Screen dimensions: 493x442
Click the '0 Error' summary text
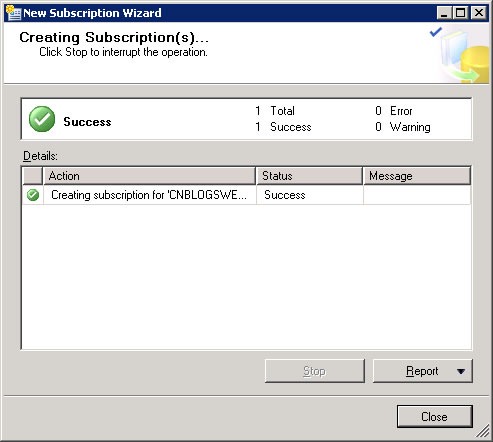[394, 111]
